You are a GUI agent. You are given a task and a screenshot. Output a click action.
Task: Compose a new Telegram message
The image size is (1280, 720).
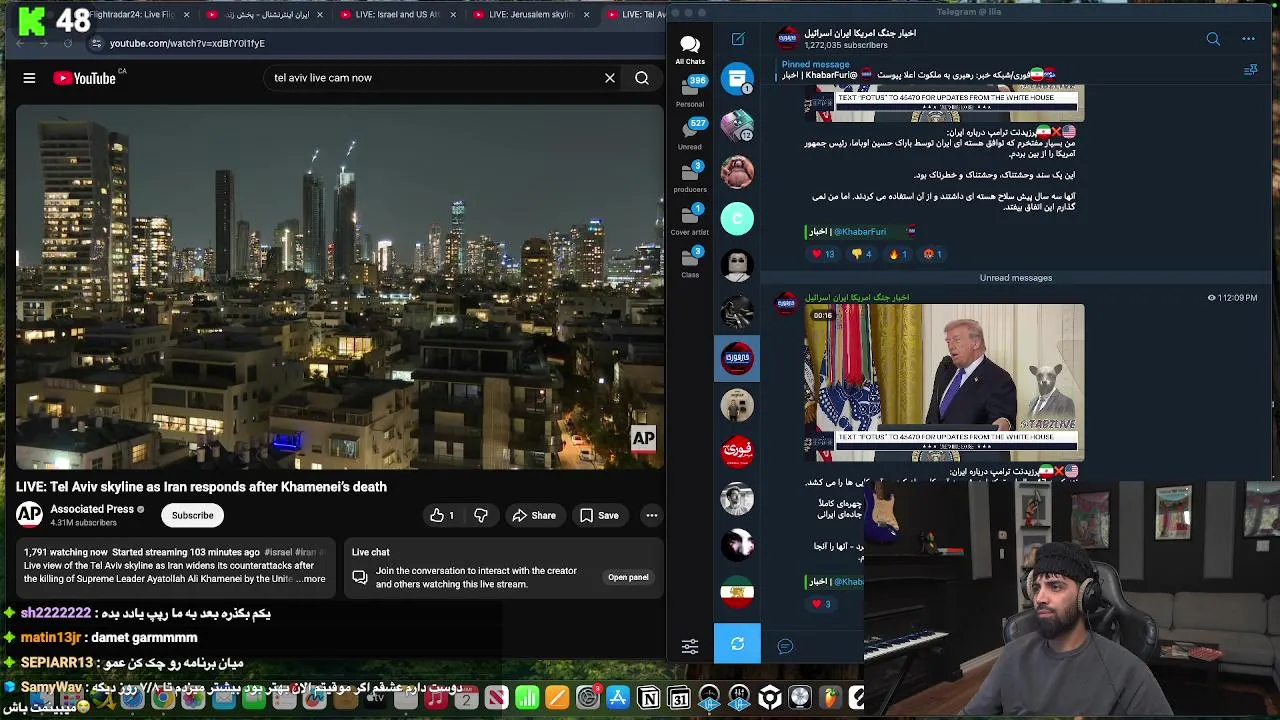click(738, 39)
